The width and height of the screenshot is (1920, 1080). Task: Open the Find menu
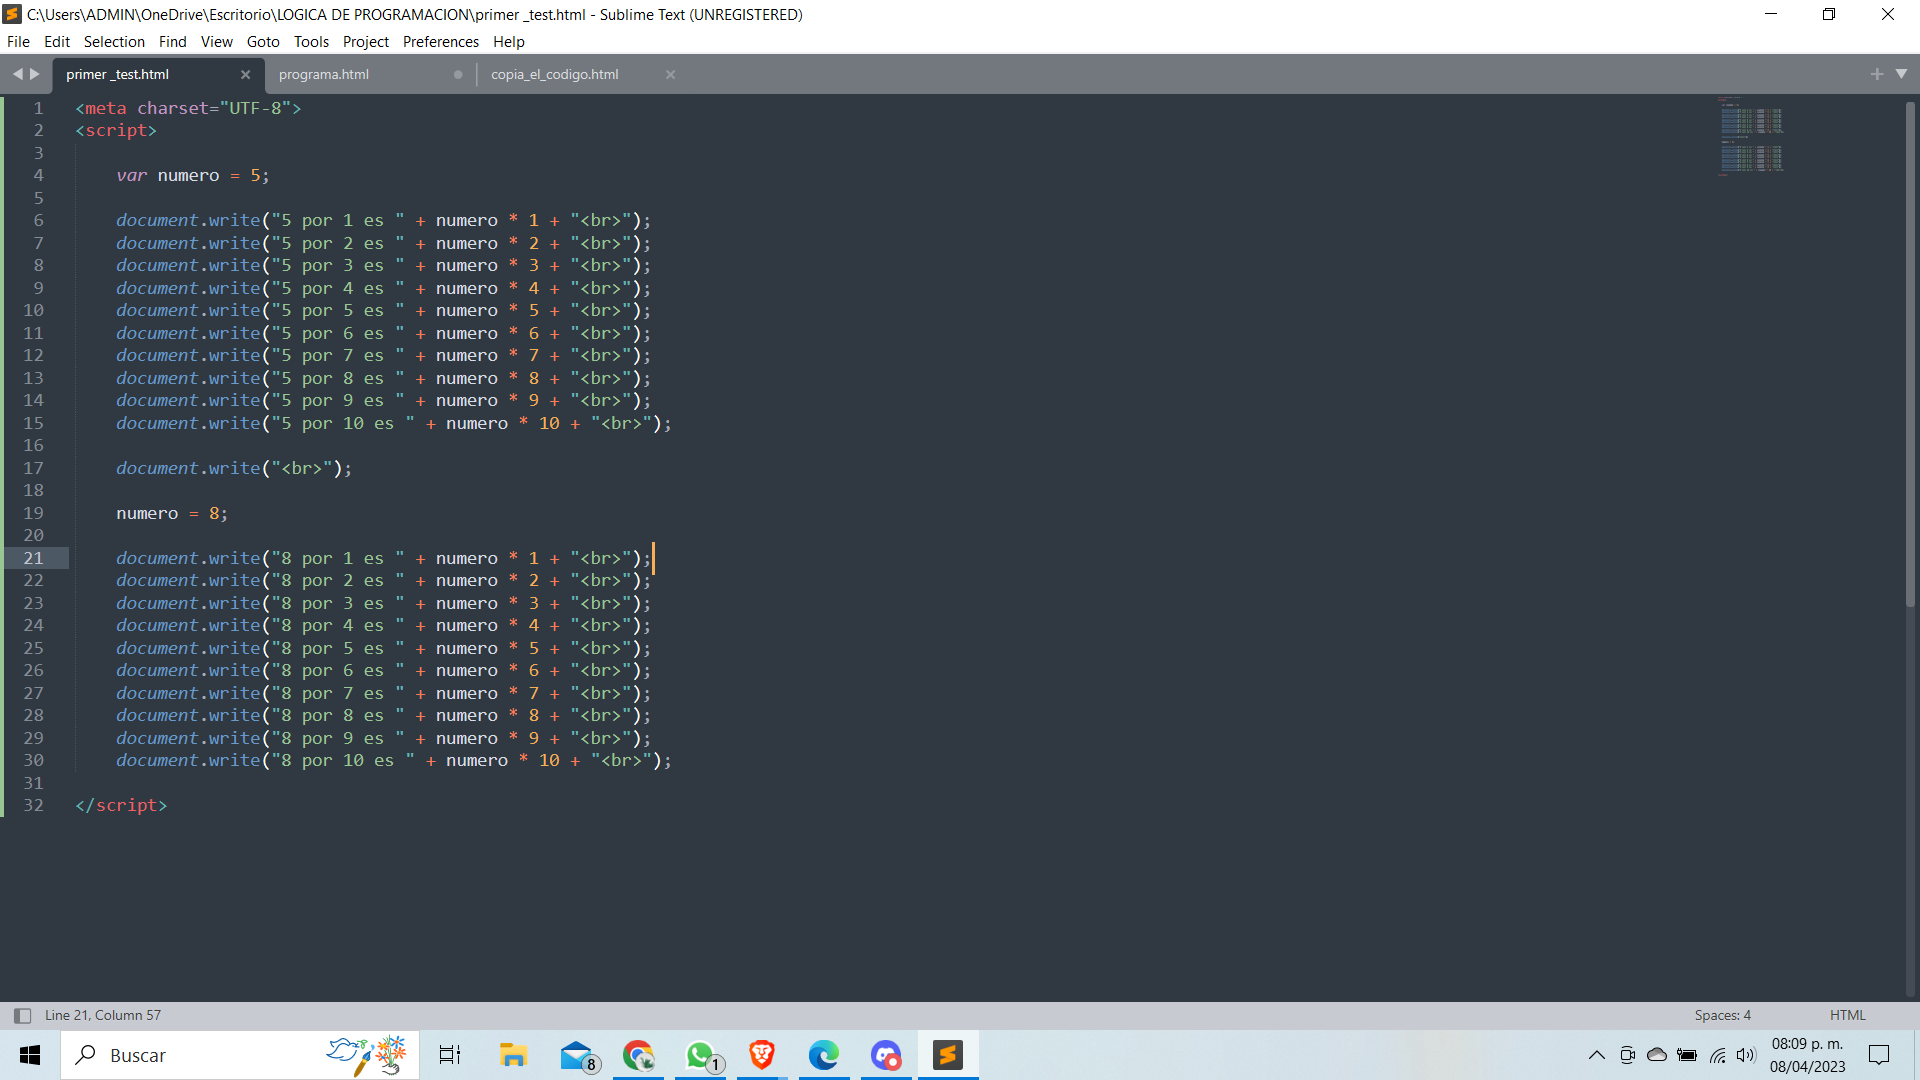(x=173, y=42)
